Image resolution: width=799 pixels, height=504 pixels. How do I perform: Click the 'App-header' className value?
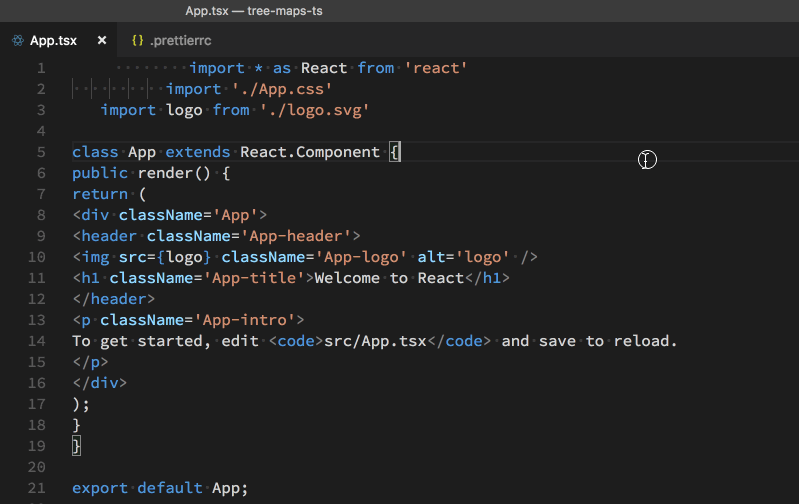[x=305, y=236]
